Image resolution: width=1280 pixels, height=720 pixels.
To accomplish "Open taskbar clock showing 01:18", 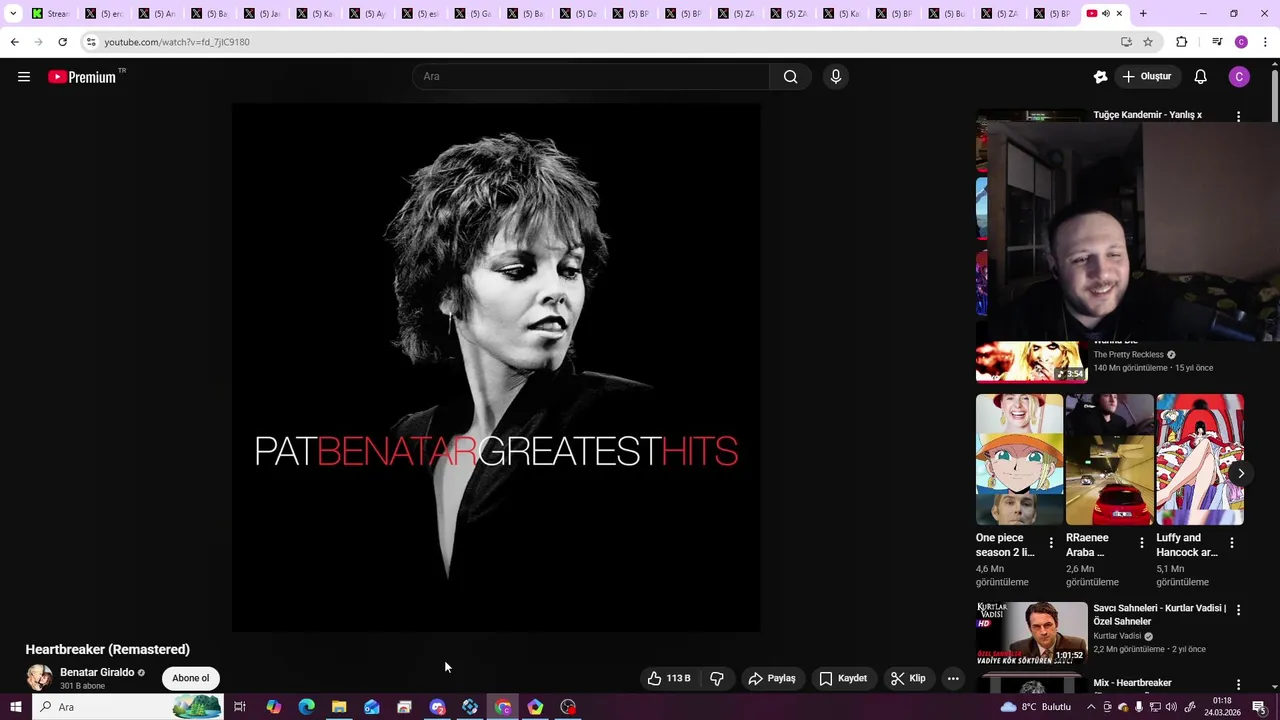I will [x=1222, y=707].
